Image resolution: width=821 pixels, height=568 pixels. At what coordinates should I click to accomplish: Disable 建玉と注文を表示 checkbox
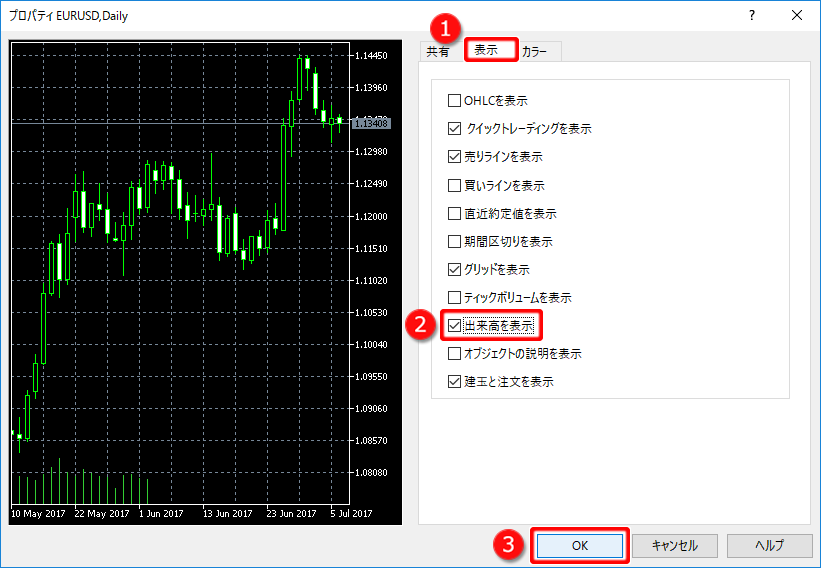(455, 381)
